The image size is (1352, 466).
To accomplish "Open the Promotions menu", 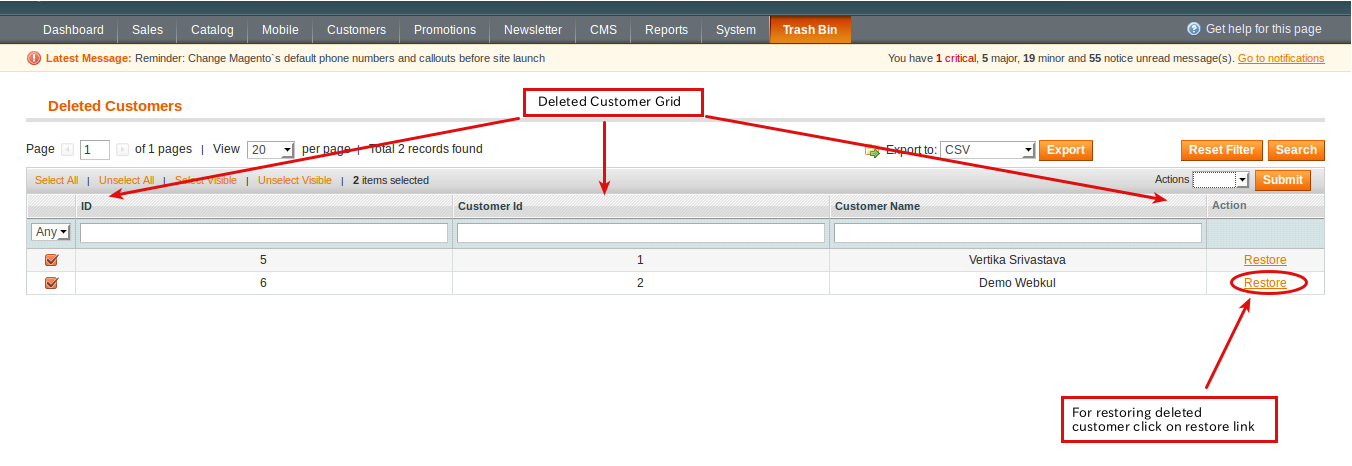I will point(445,30).
